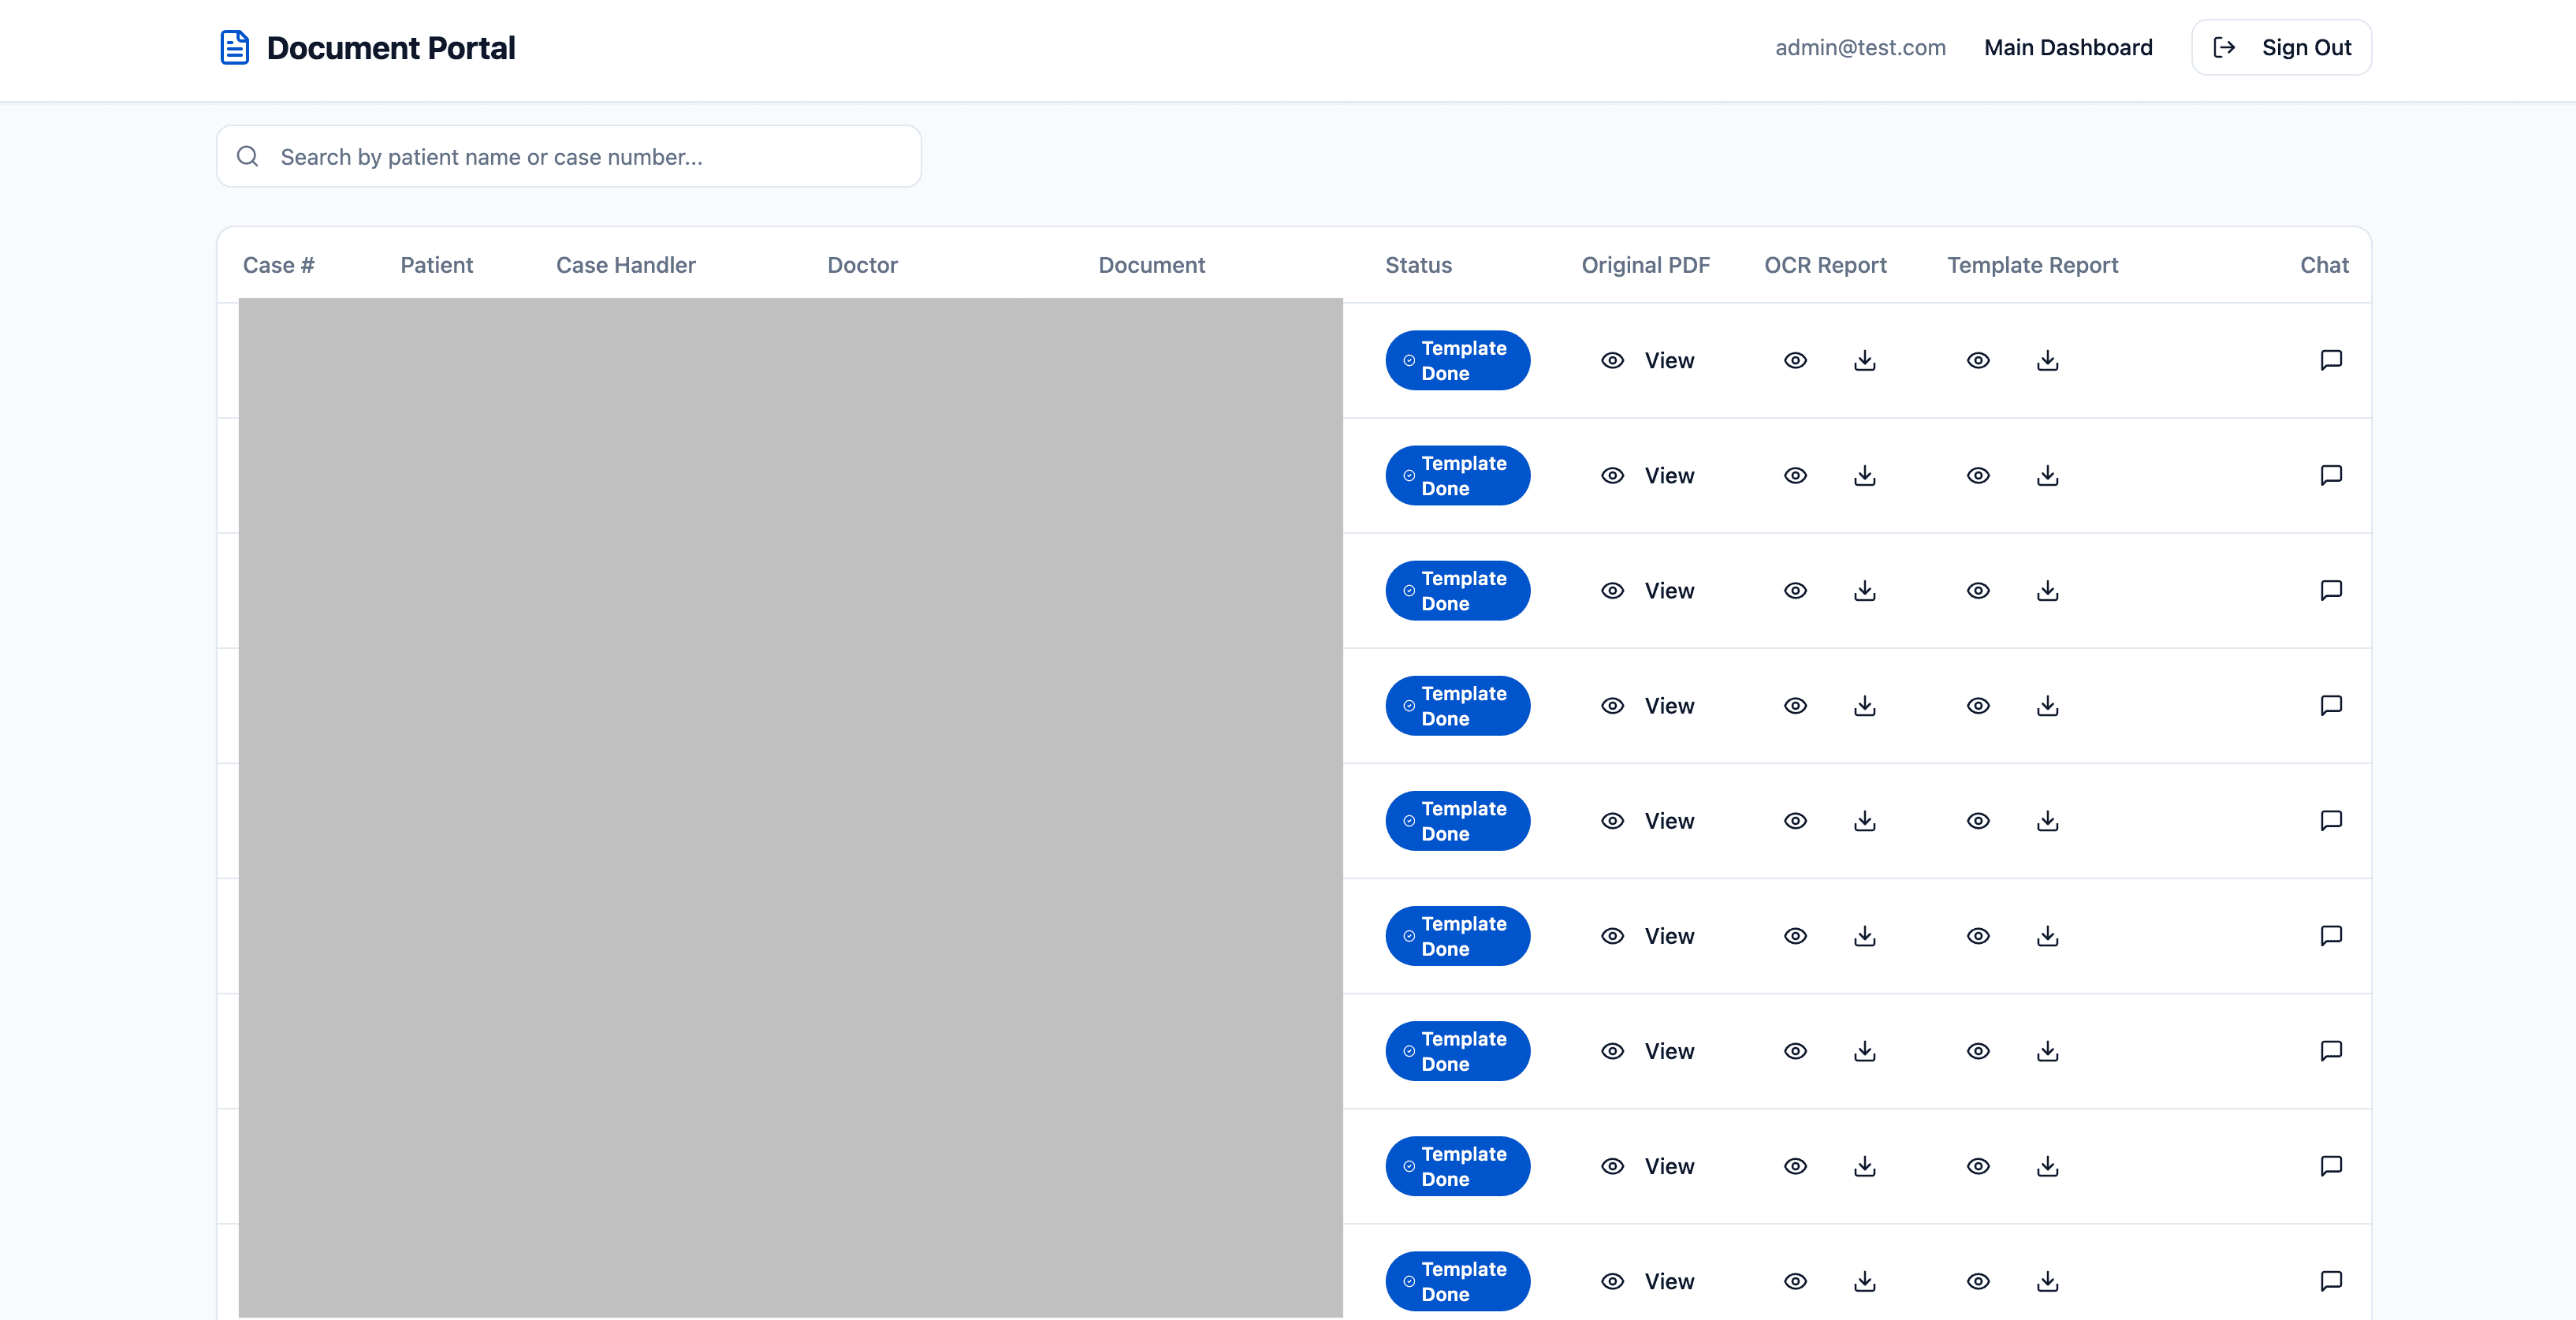The height and width of the screenshot is (1320, 2576).
Task: View the original PDF in the second row
Action: [1647, 475]
